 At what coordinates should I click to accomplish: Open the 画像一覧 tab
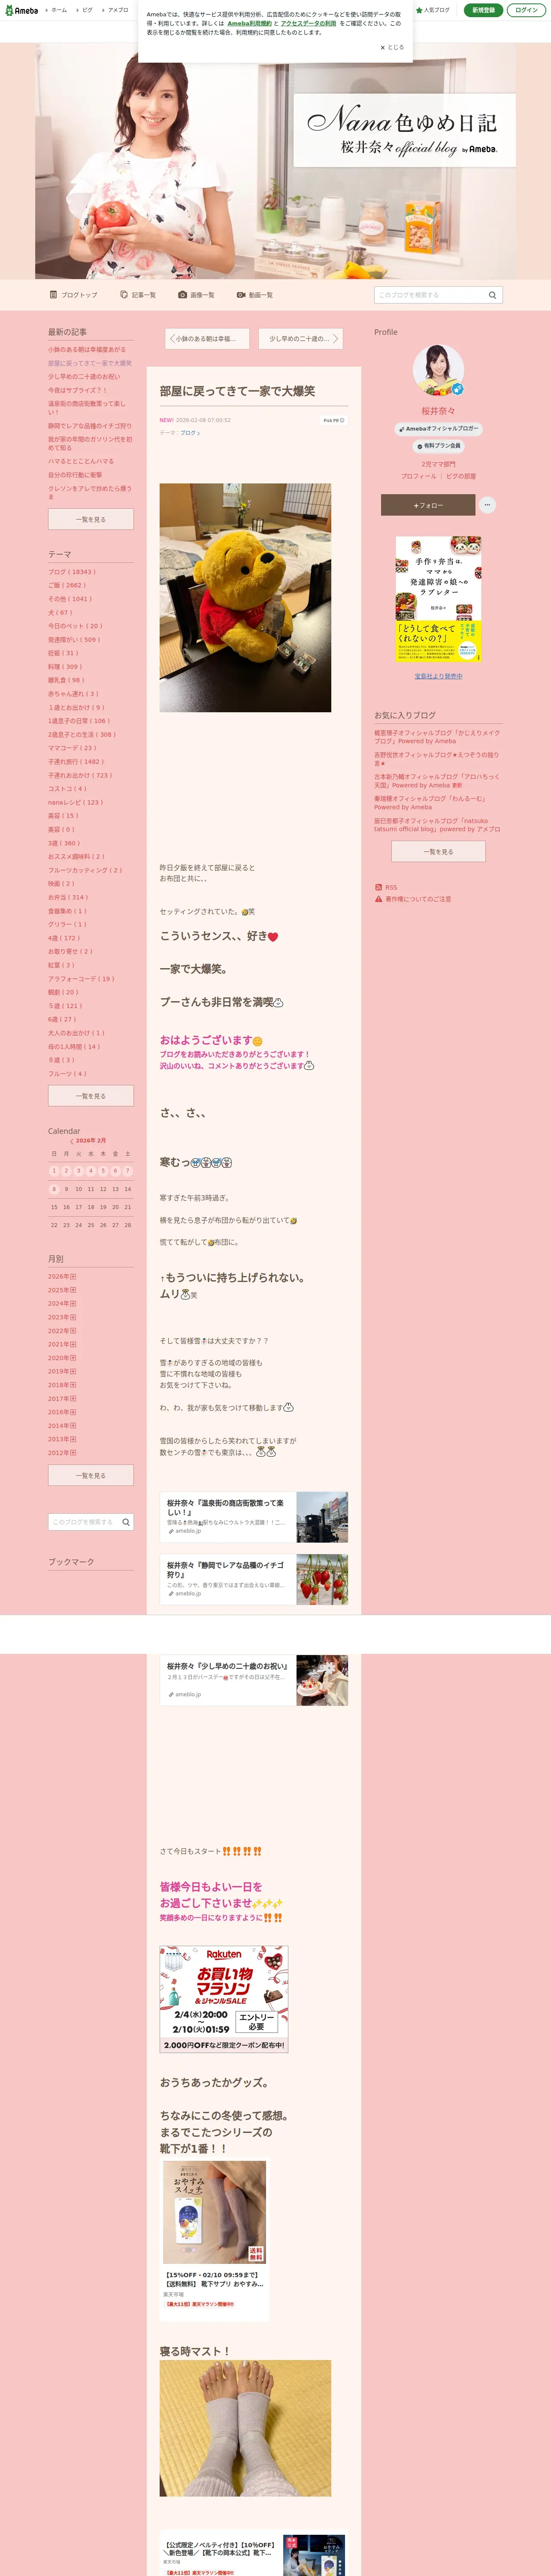point(196,295)
